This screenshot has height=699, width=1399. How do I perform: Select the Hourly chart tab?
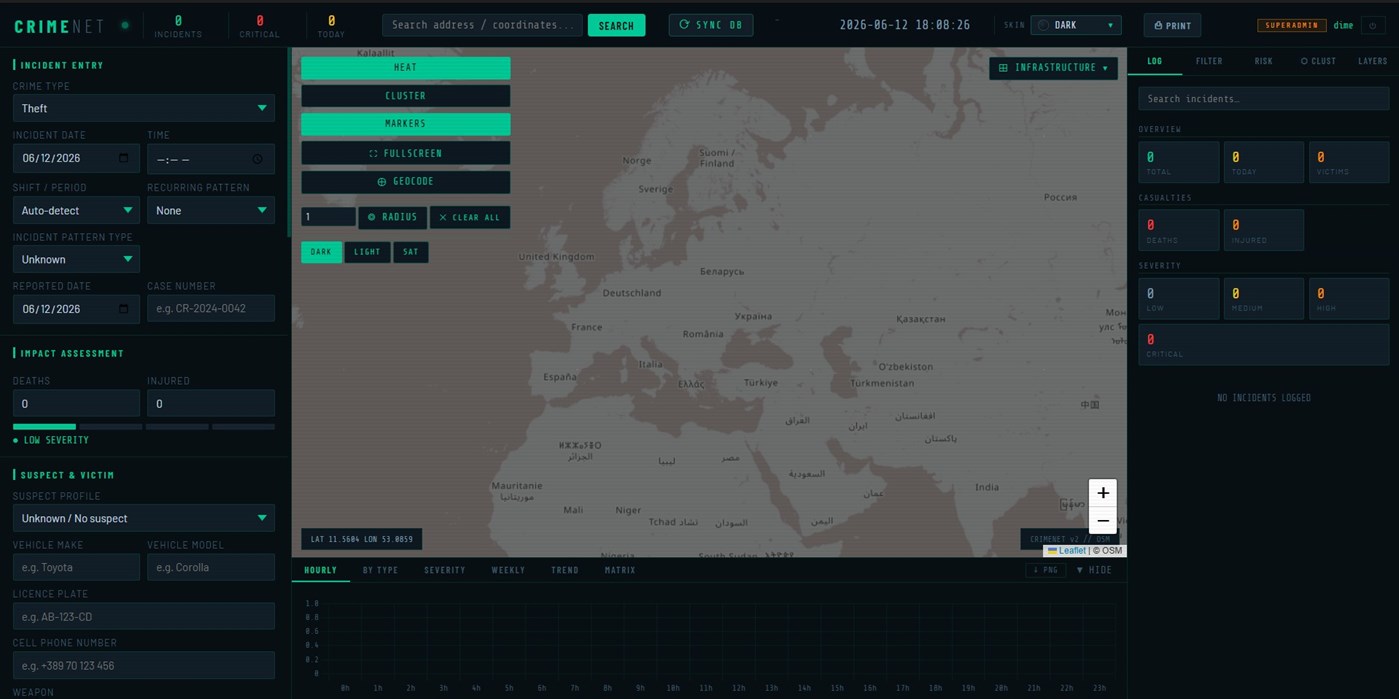[320, 570]
